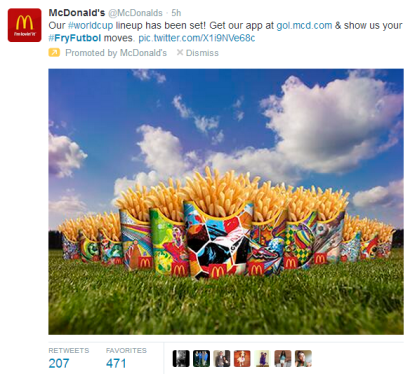Click the 5h timestamp
410x374 pixels.
pos(176,13)
